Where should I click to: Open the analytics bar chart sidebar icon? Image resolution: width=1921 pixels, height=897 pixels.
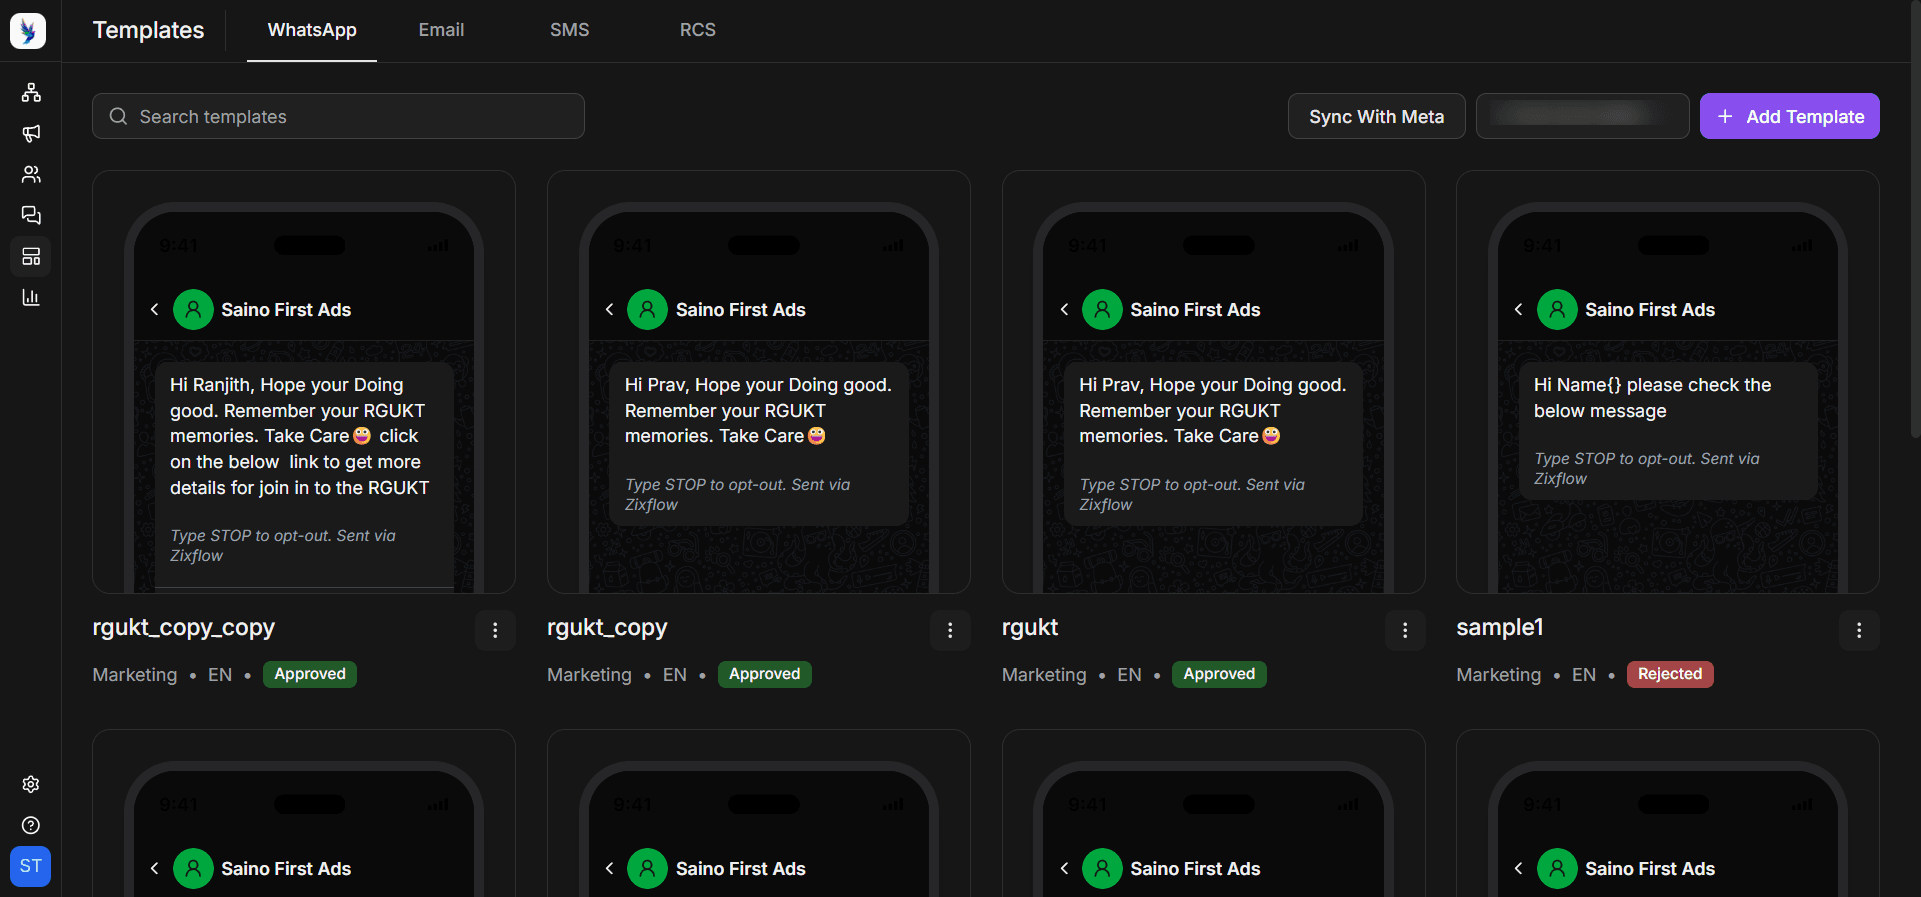31,297
